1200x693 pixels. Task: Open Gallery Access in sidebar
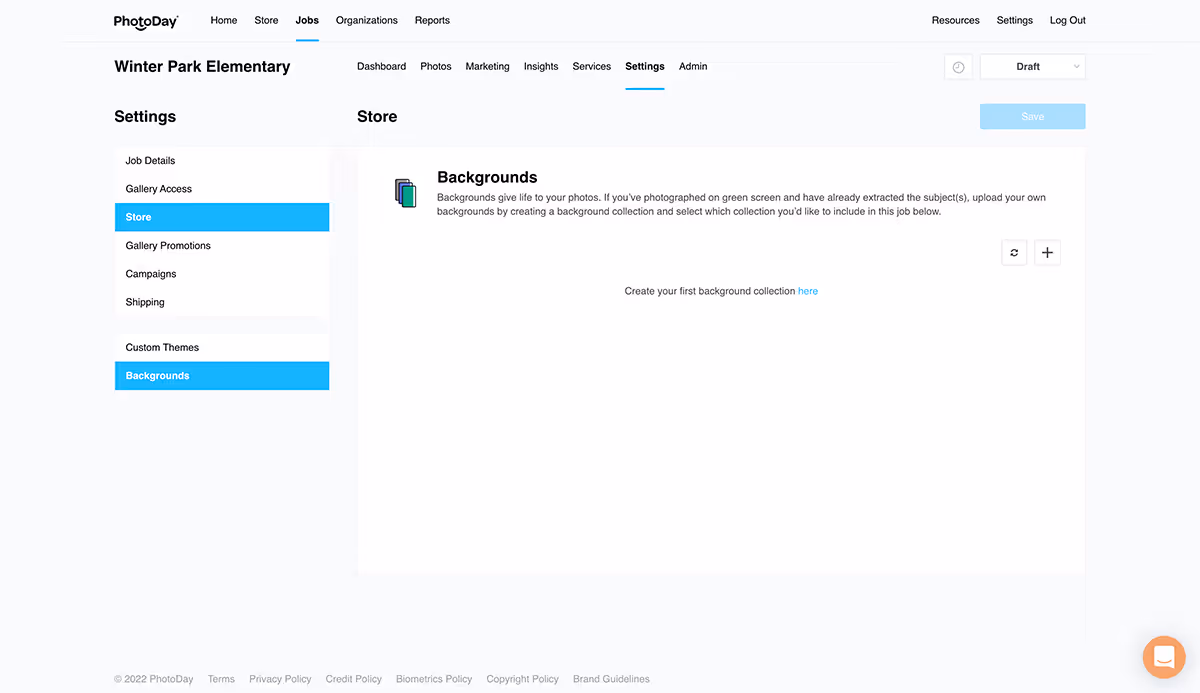coord(222,189)
